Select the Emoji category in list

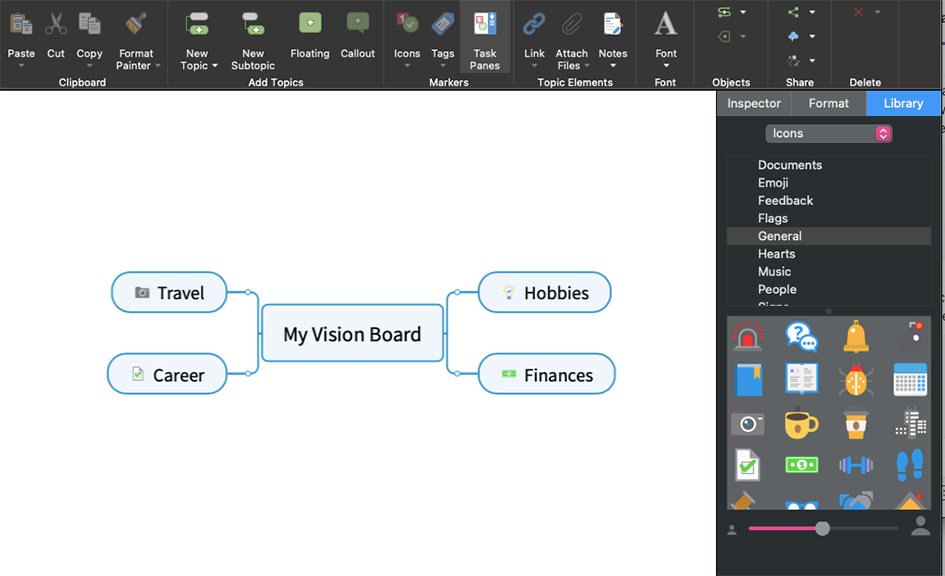pyautogui.click(x=773, y=183)
